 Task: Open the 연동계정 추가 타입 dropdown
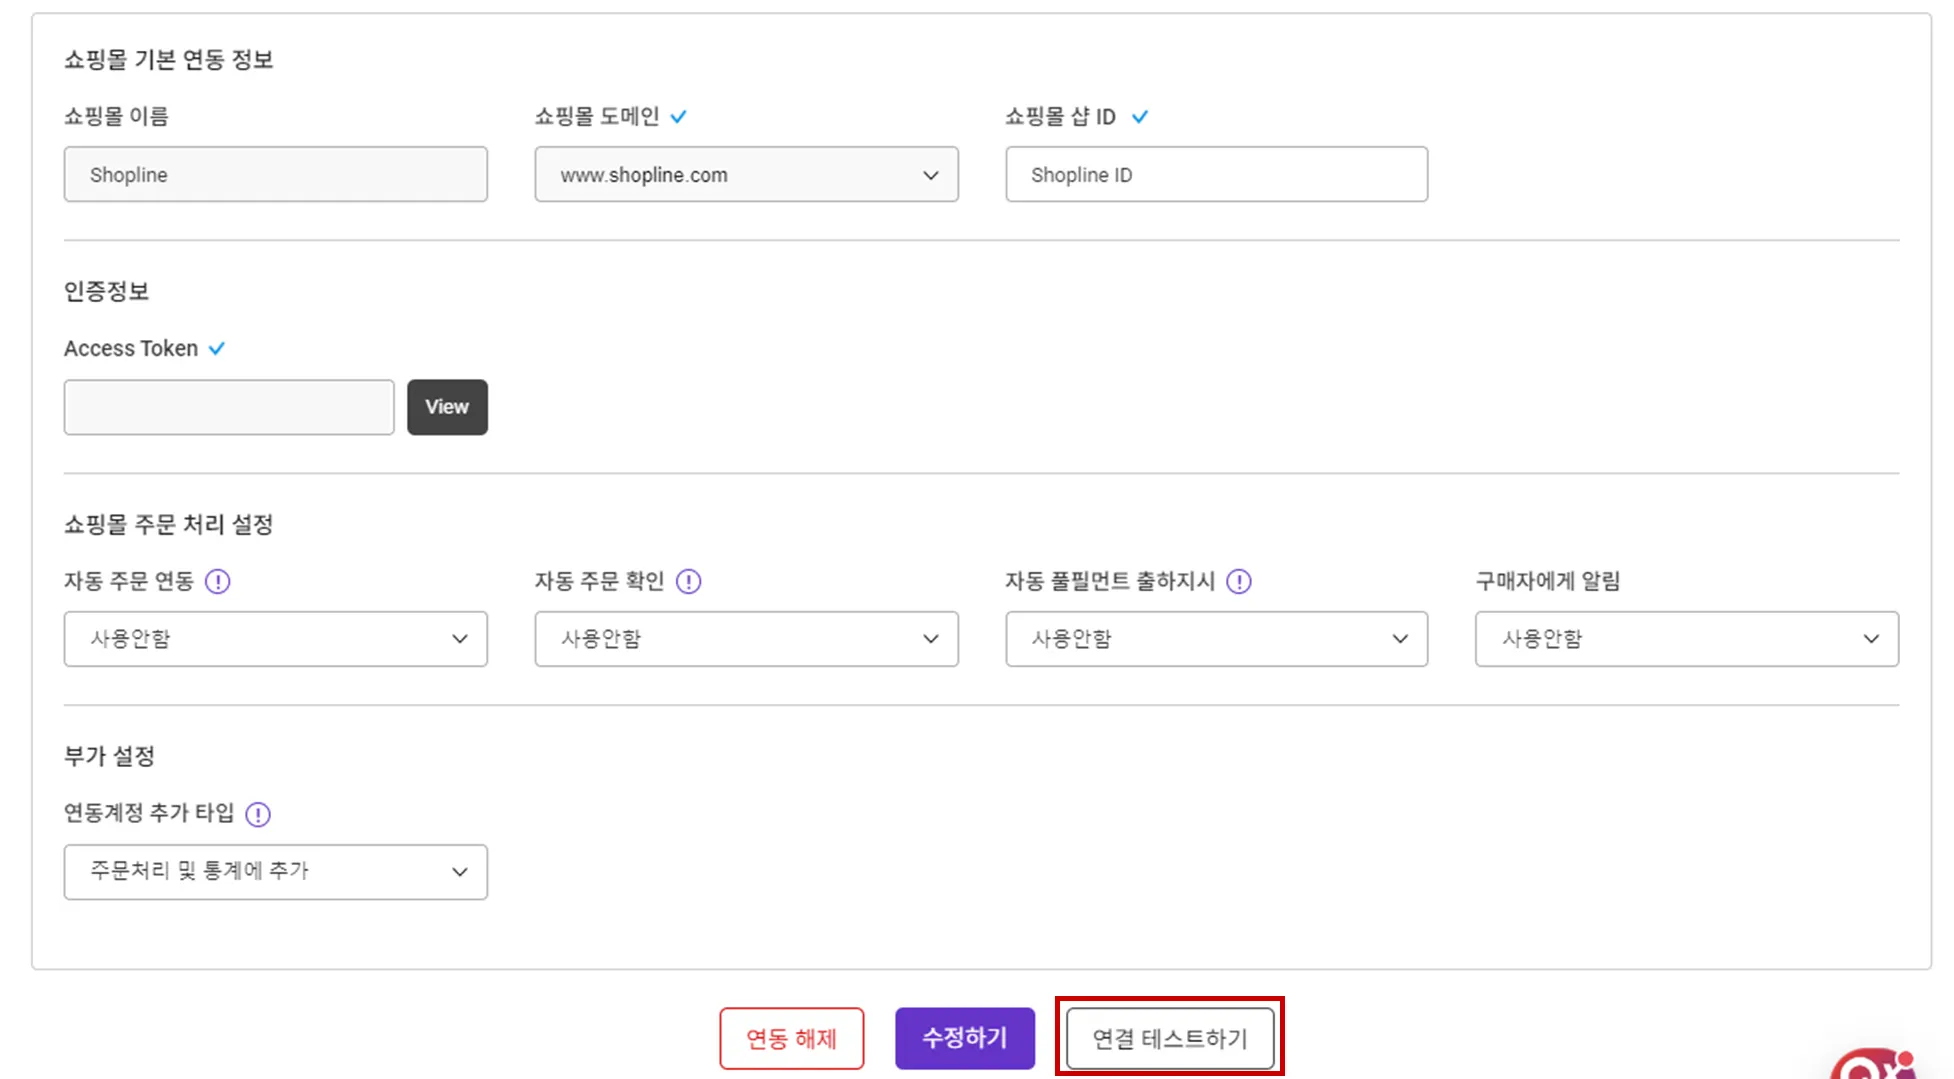coord(275,872)
